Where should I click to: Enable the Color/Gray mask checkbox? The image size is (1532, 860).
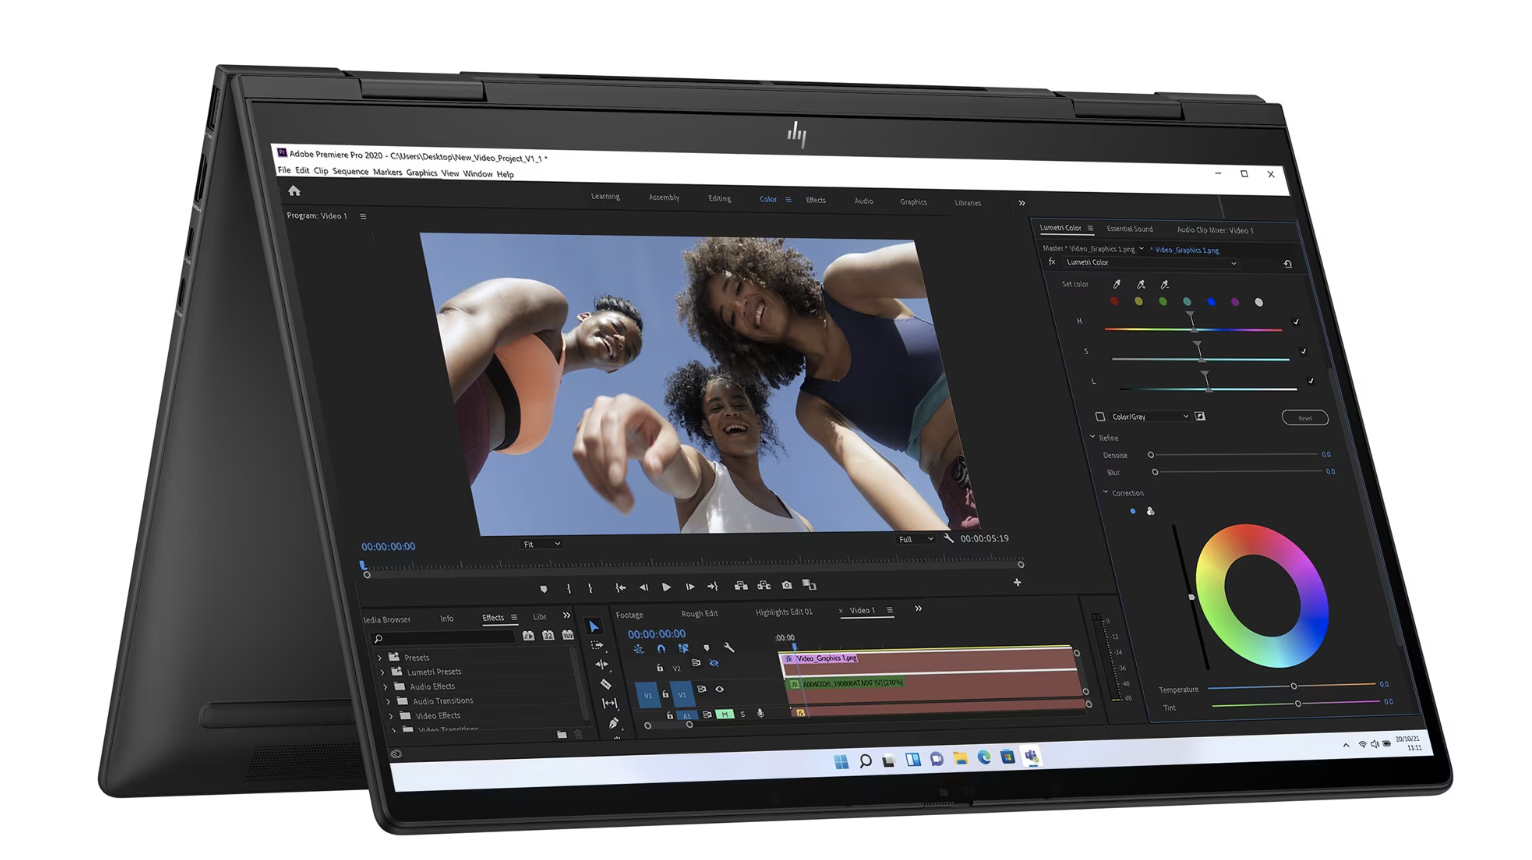(x=1100, y=416)
